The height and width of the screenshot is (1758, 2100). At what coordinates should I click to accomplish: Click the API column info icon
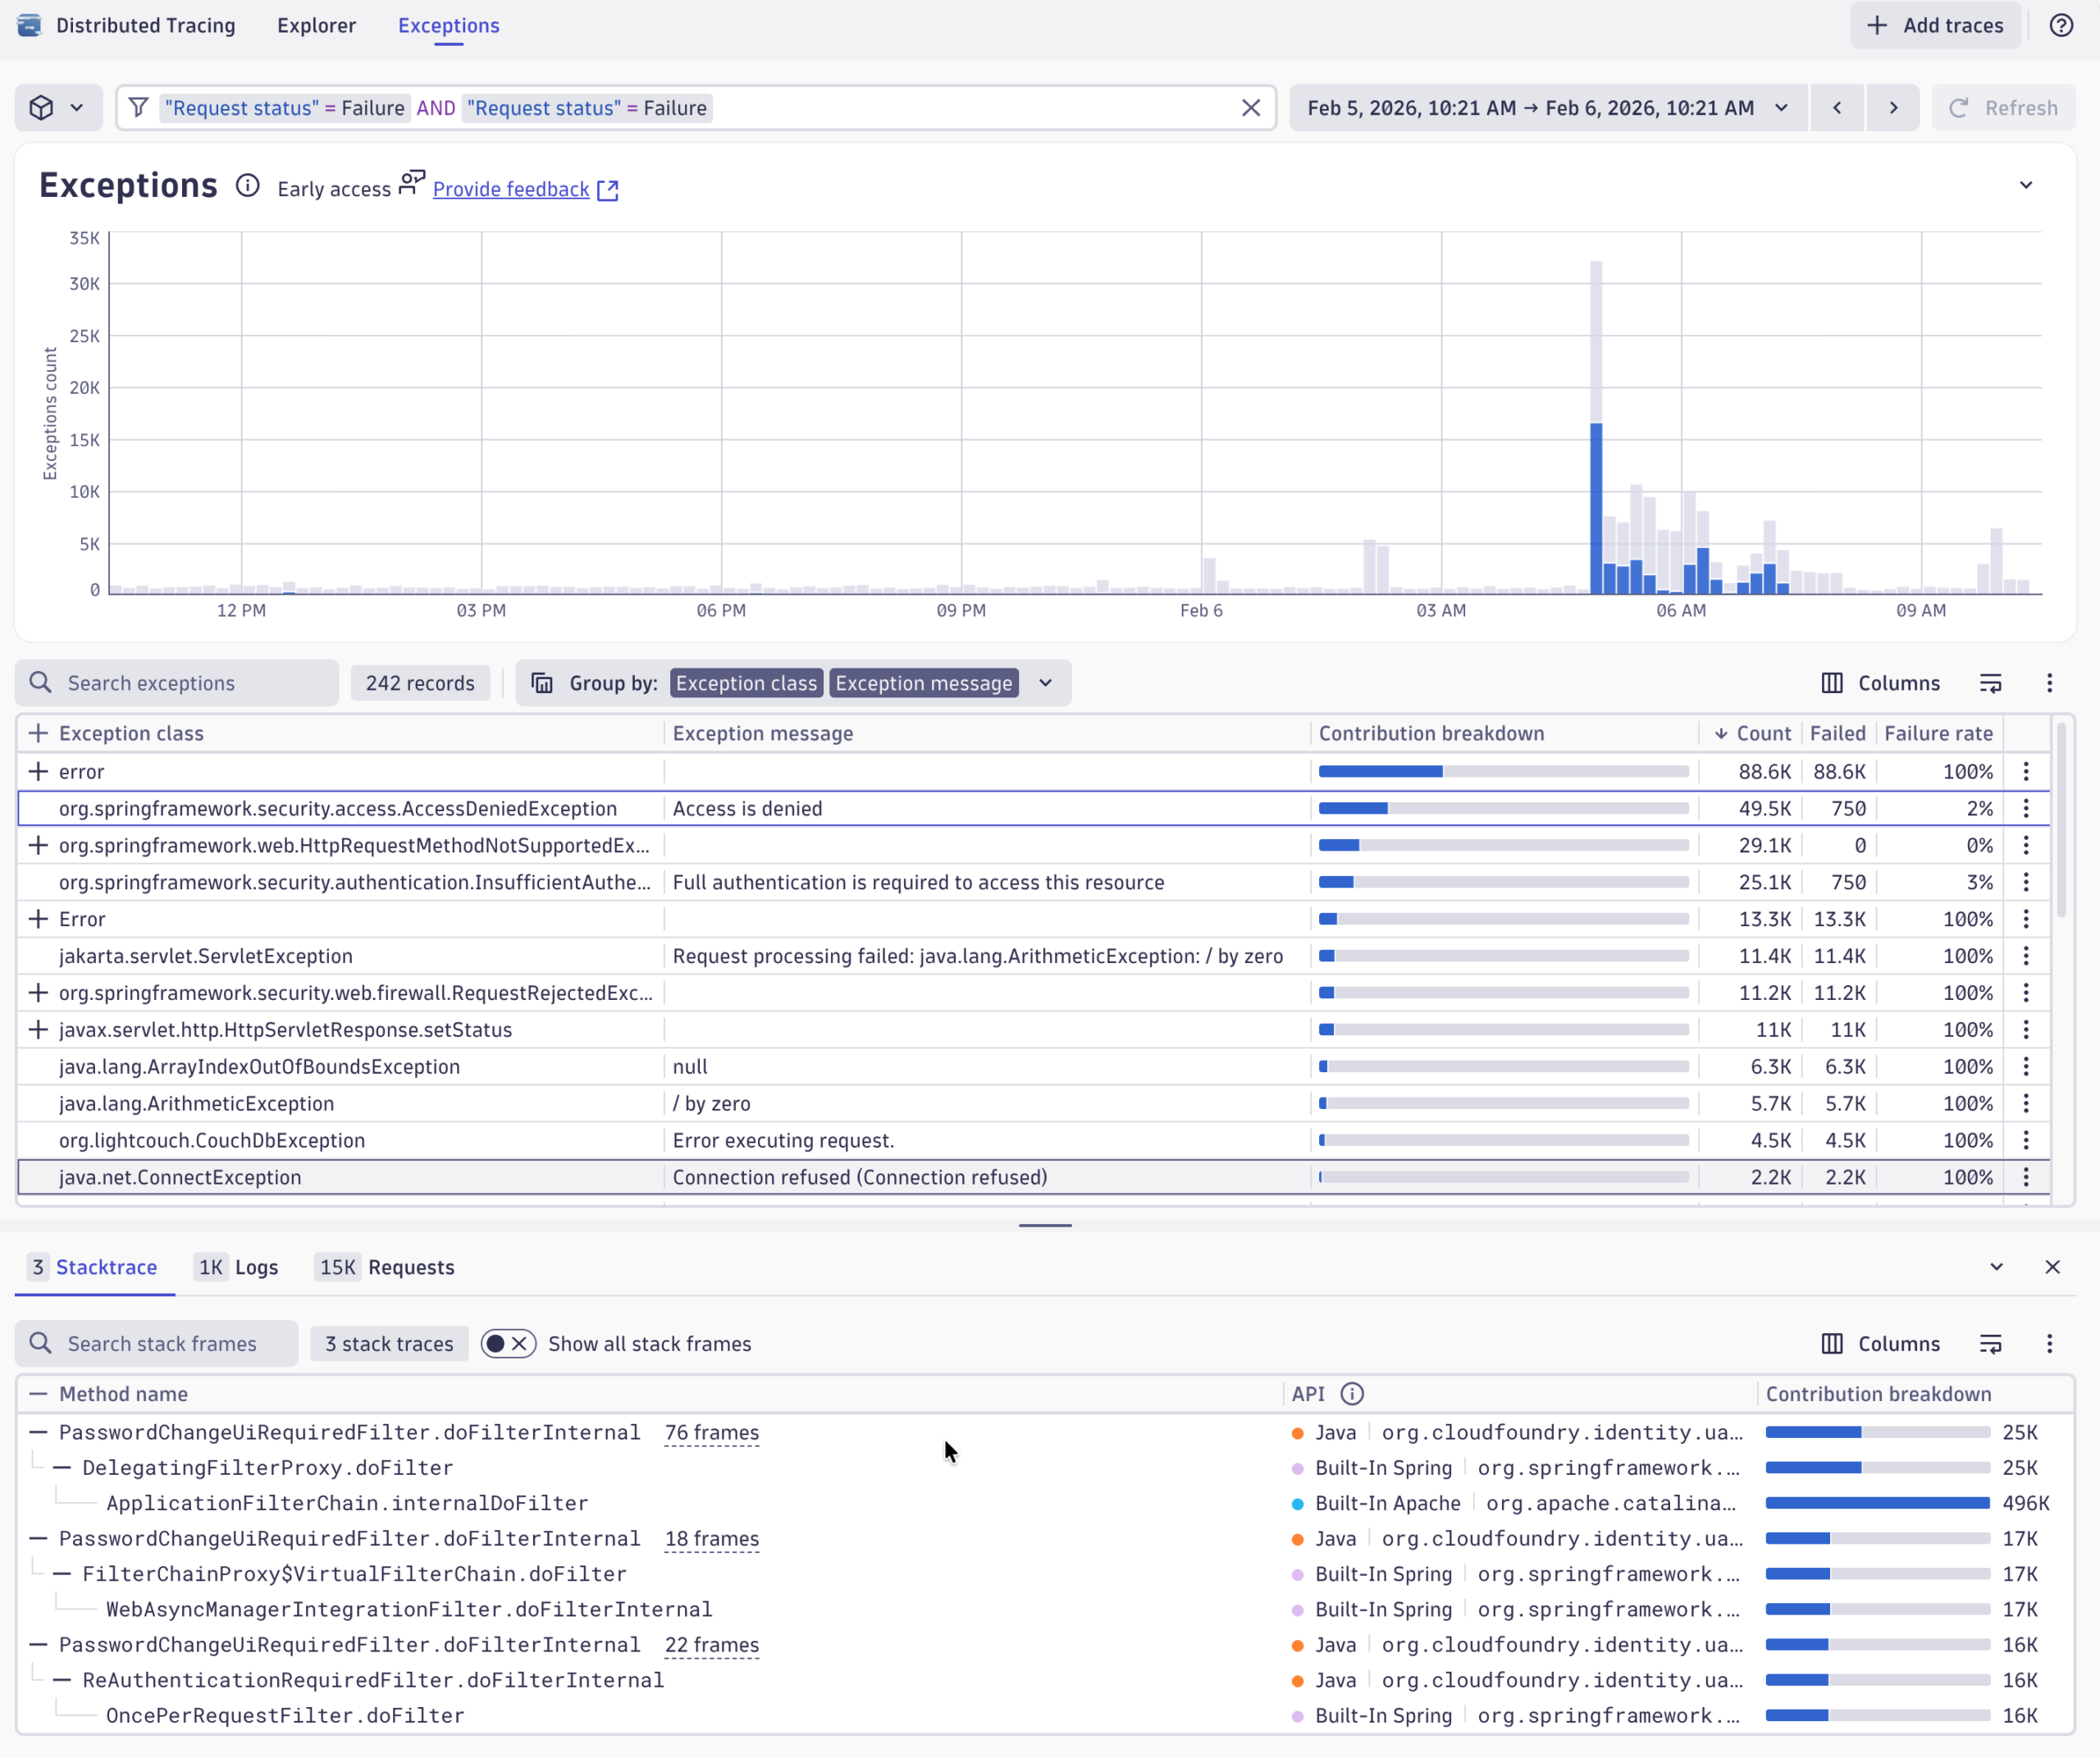coord(1351,1394)
